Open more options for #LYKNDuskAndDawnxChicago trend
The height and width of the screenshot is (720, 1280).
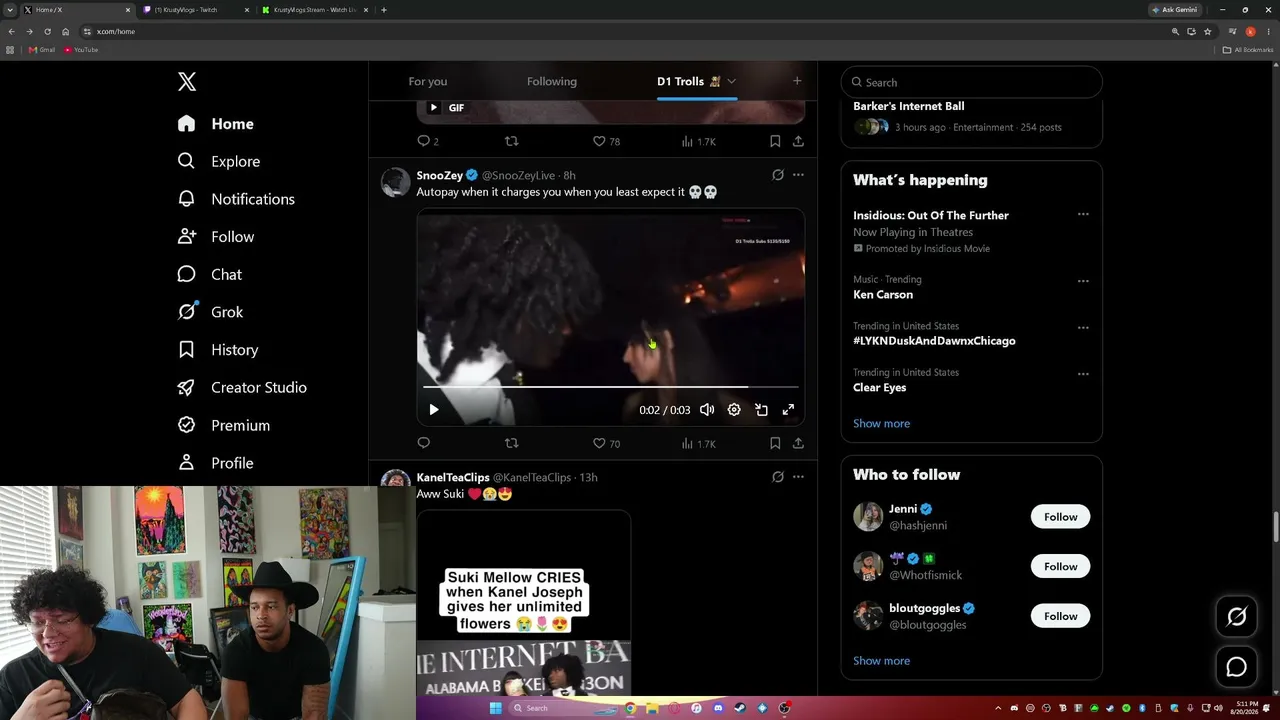point(1083,328)
